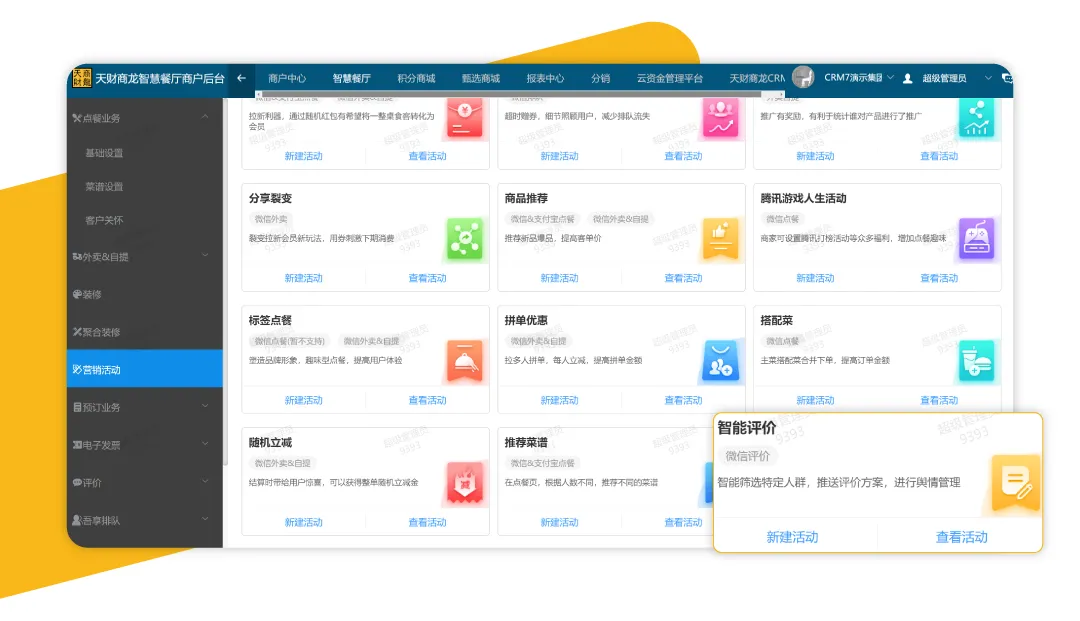This screenshot has width=1080, height=621.
Task: Click the red envelope icon on the 拉新利器 card
Action: pos(465,118)
